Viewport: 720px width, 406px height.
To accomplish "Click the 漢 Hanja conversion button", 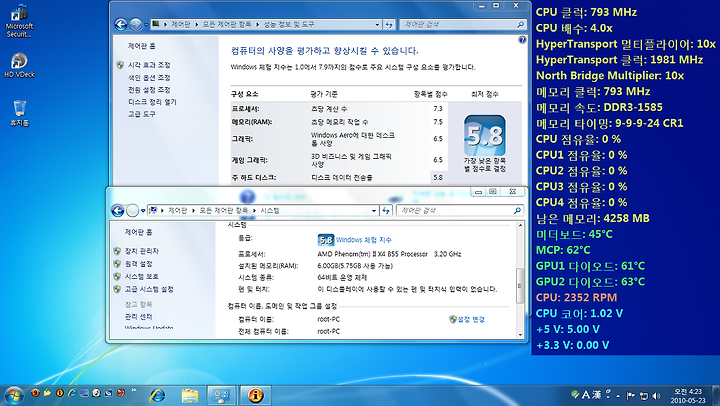I will [596, 395].
